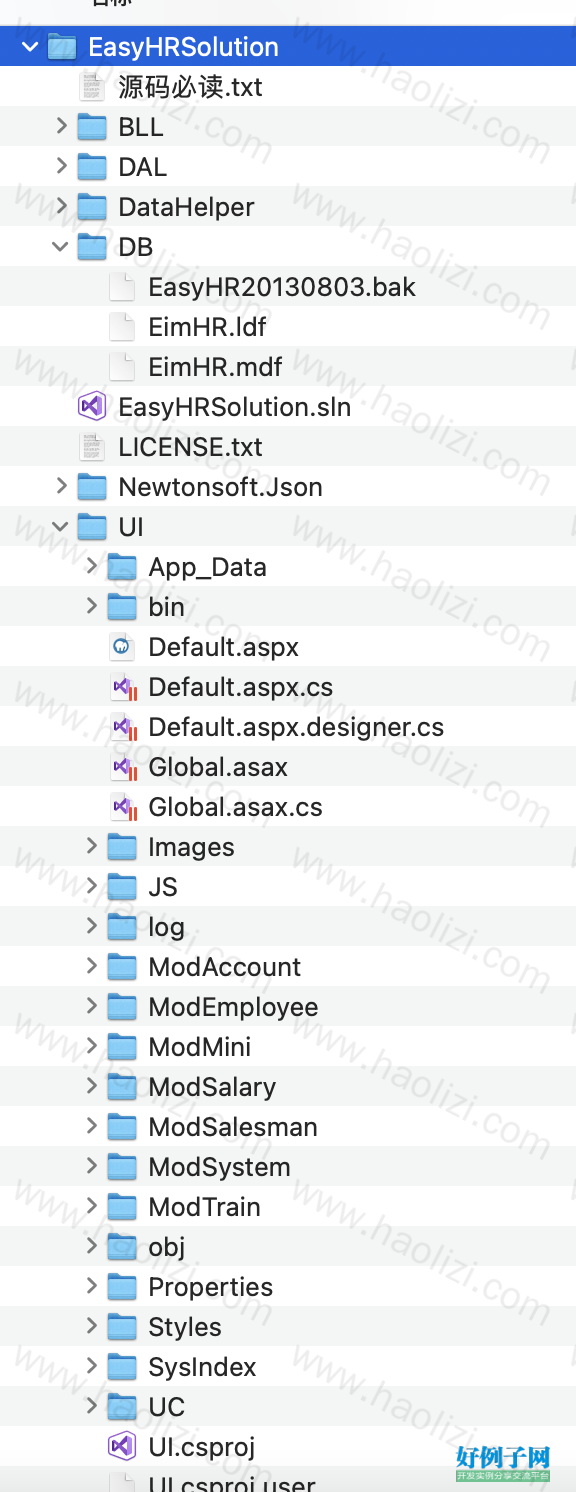
Task: Click the EasyHR20130803.bak file icon
Action: click(x=122, y=287)
